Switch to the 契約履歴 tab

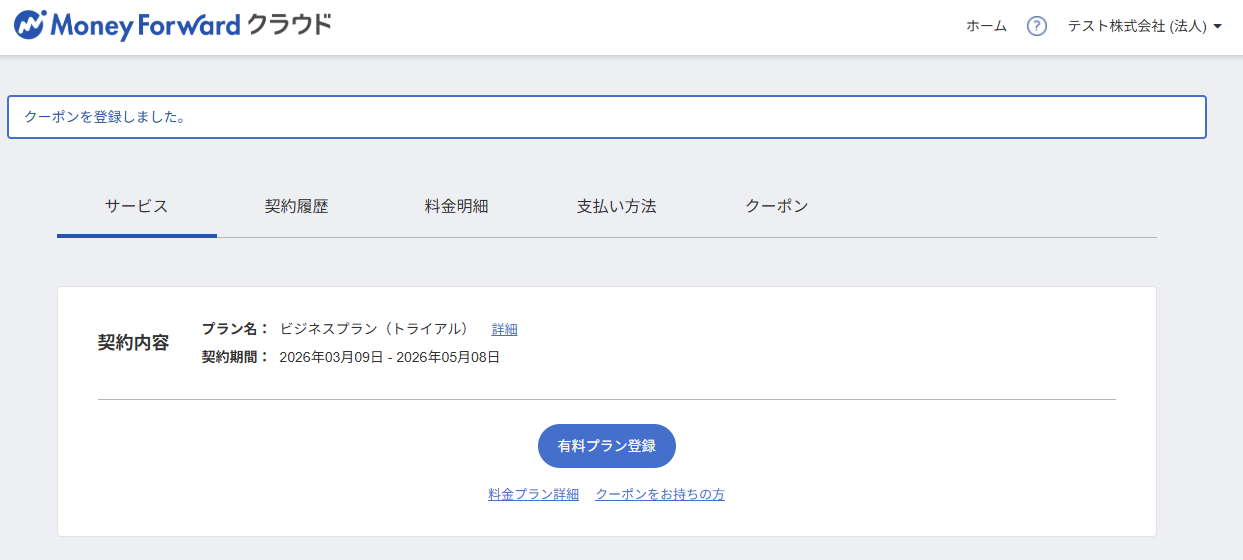(296, 207)
